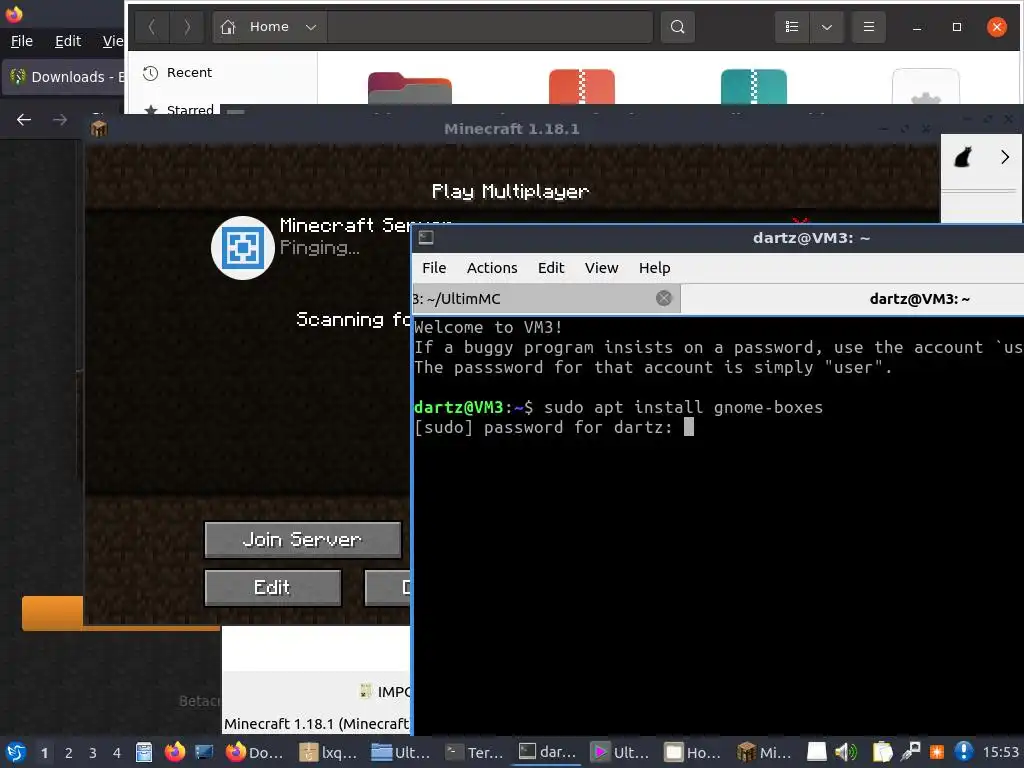The image size is (1024, 768).
Task: Open the teal archive file in Files
Action: click(754, 86)
